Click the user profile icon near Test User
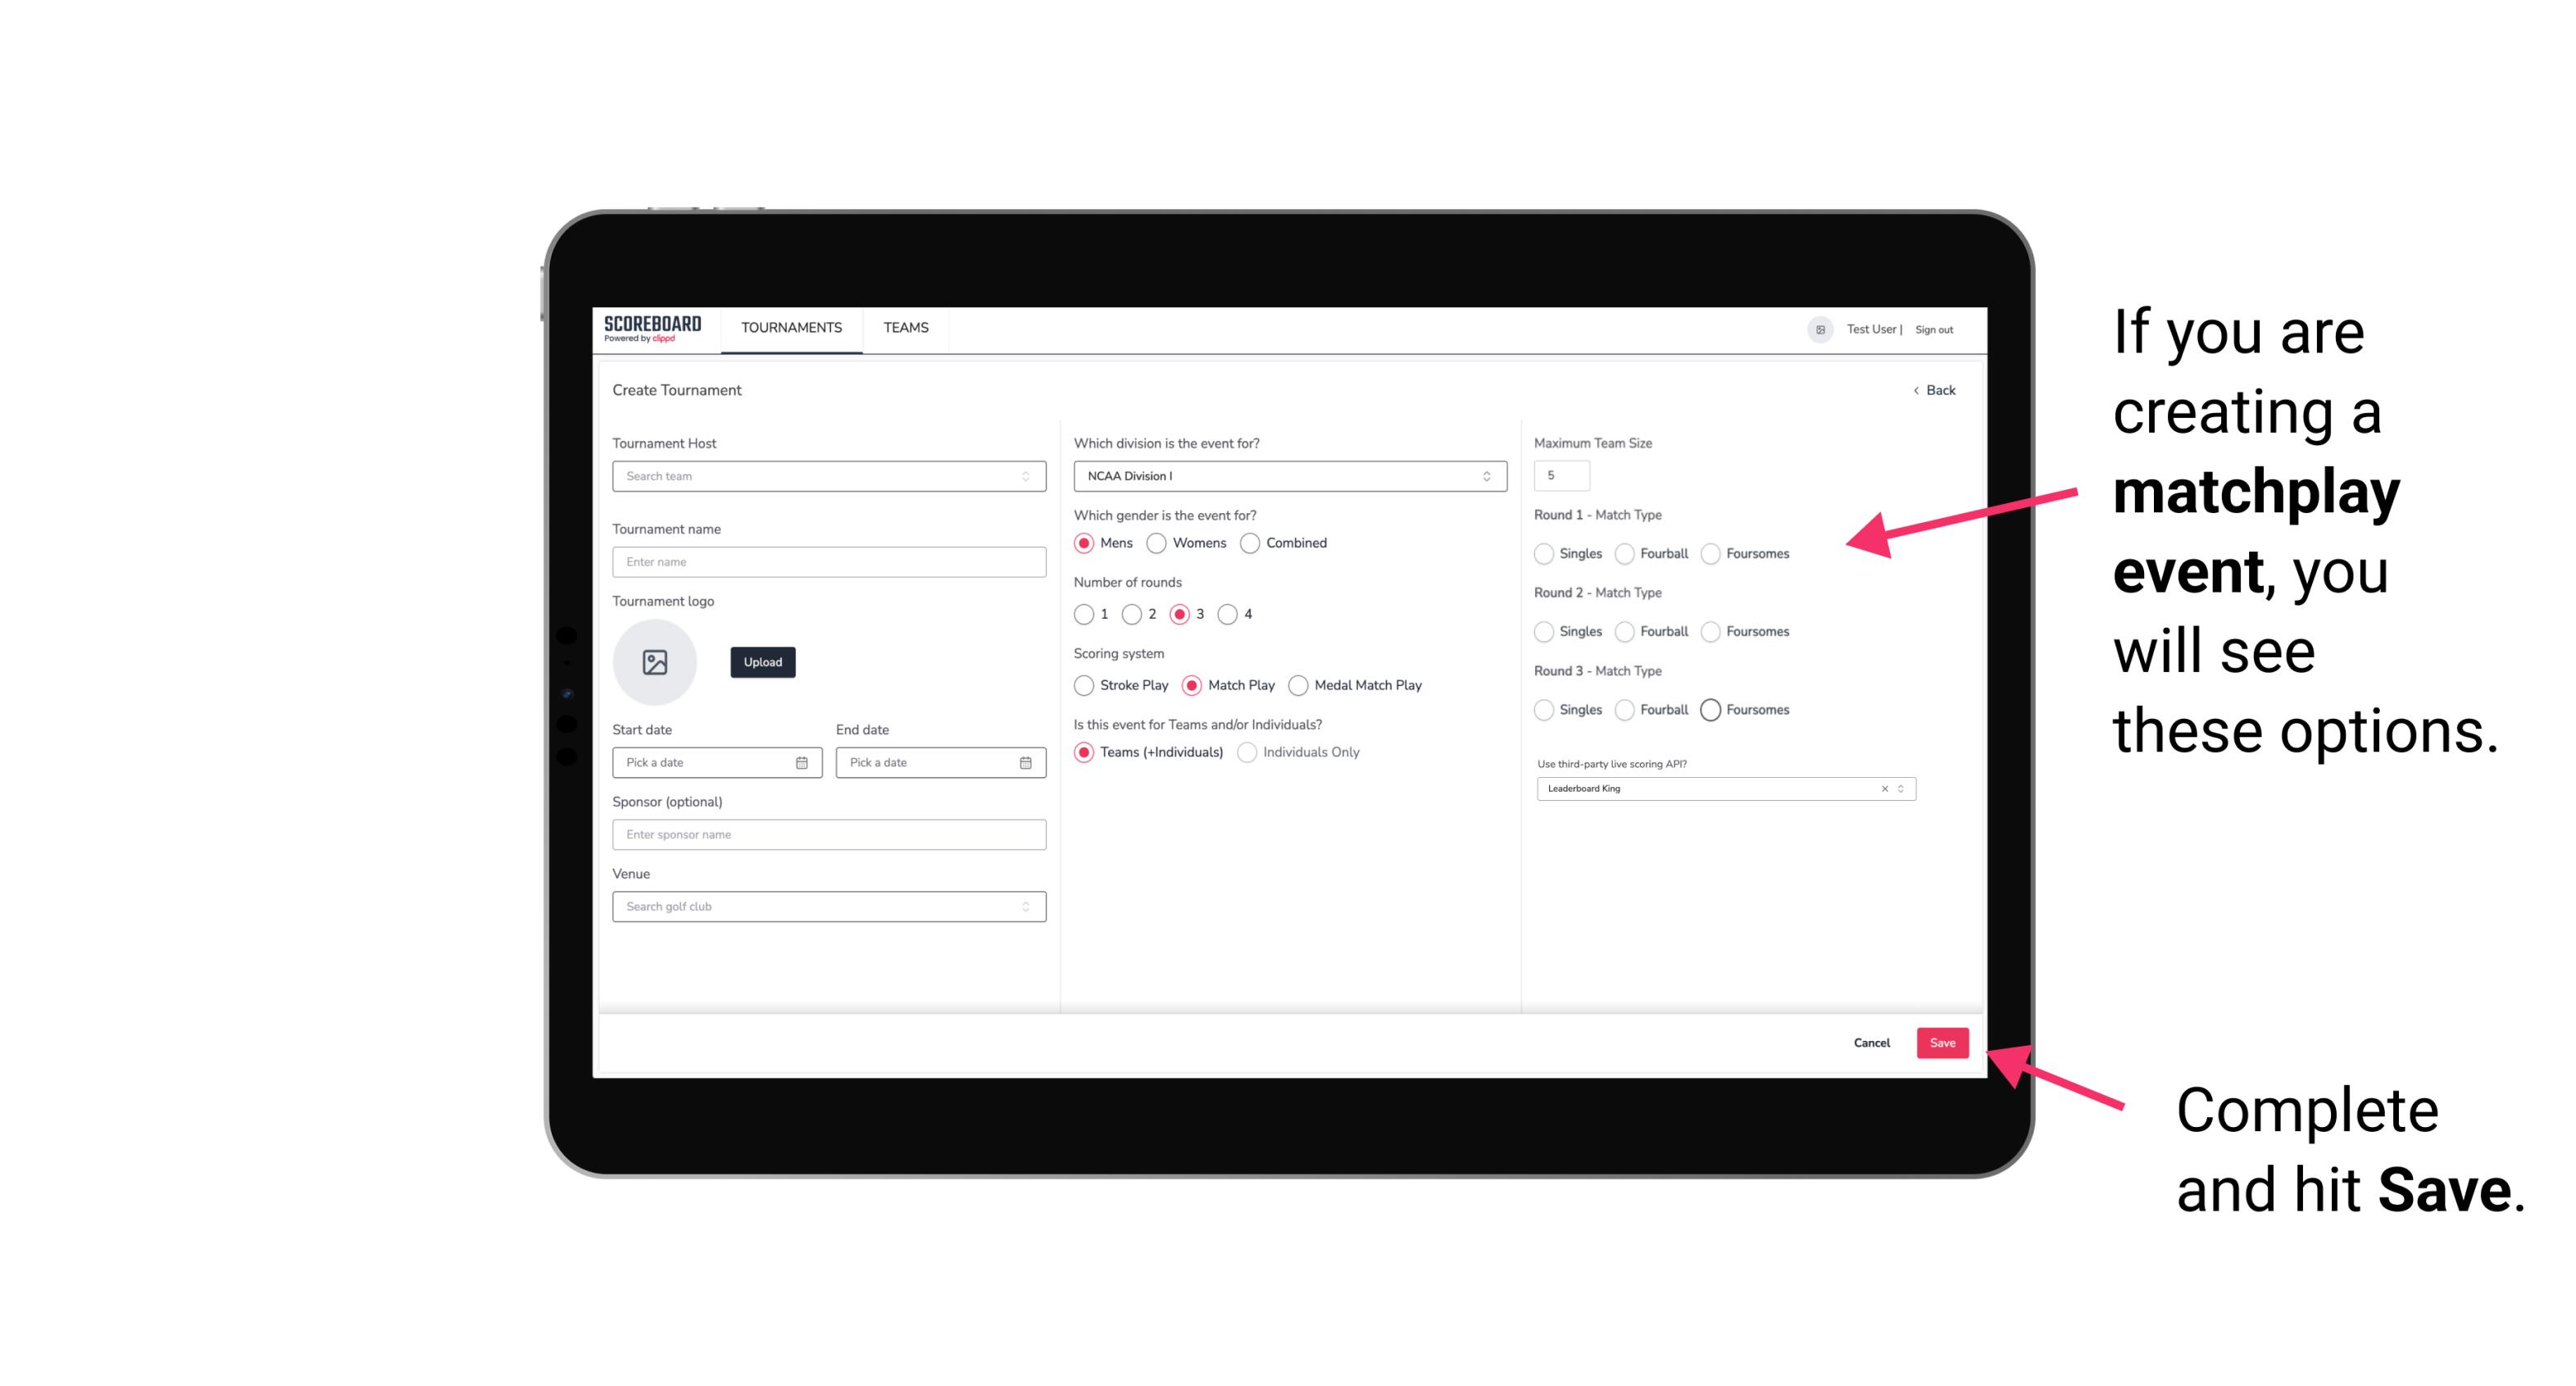Image resolution: width=2576 pixels, height=1386 pixels. [x=1815, y=328]
